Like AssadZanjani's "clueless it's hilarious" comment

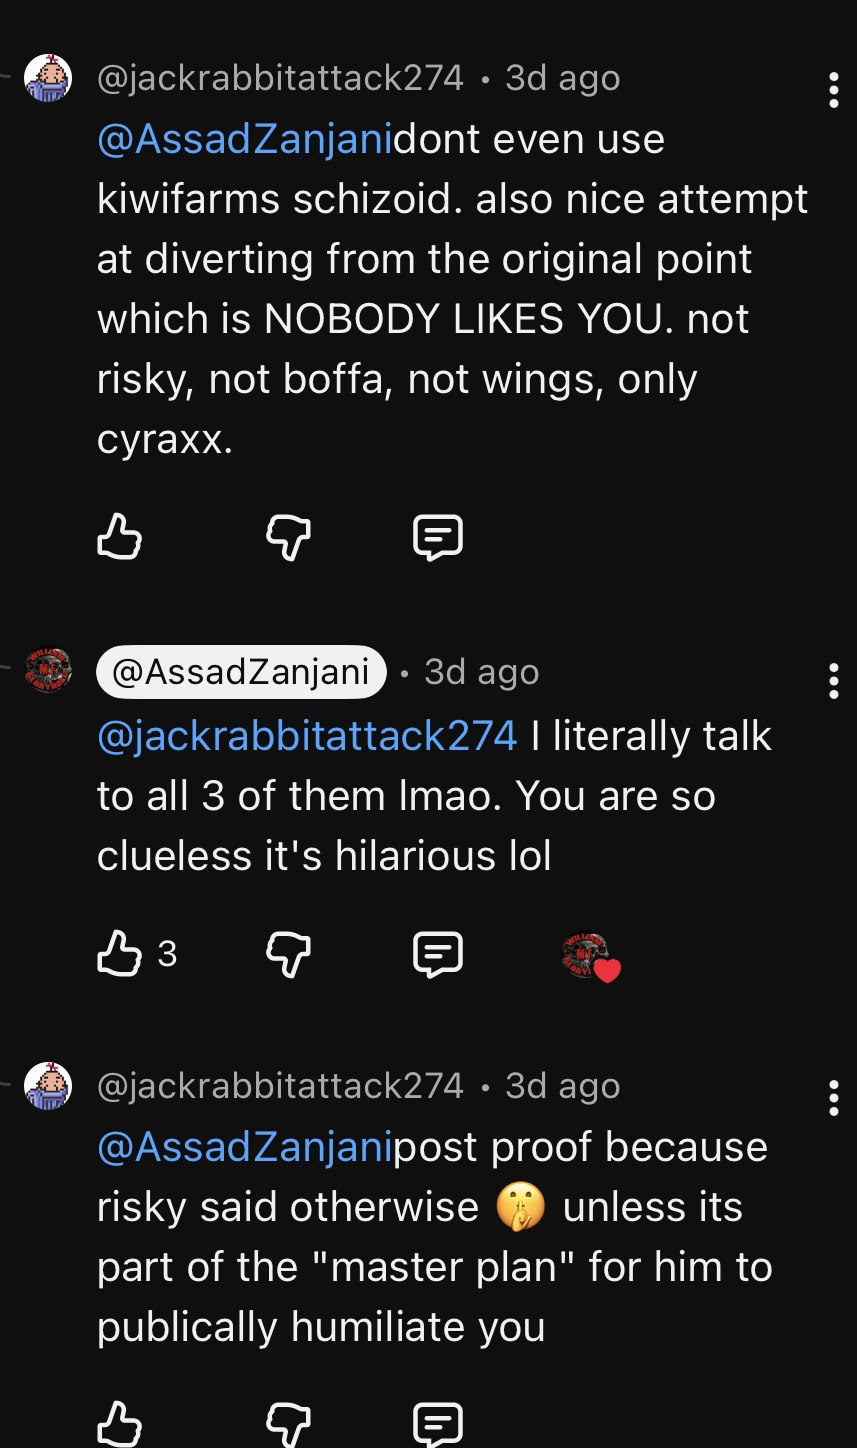click(119, 954)
